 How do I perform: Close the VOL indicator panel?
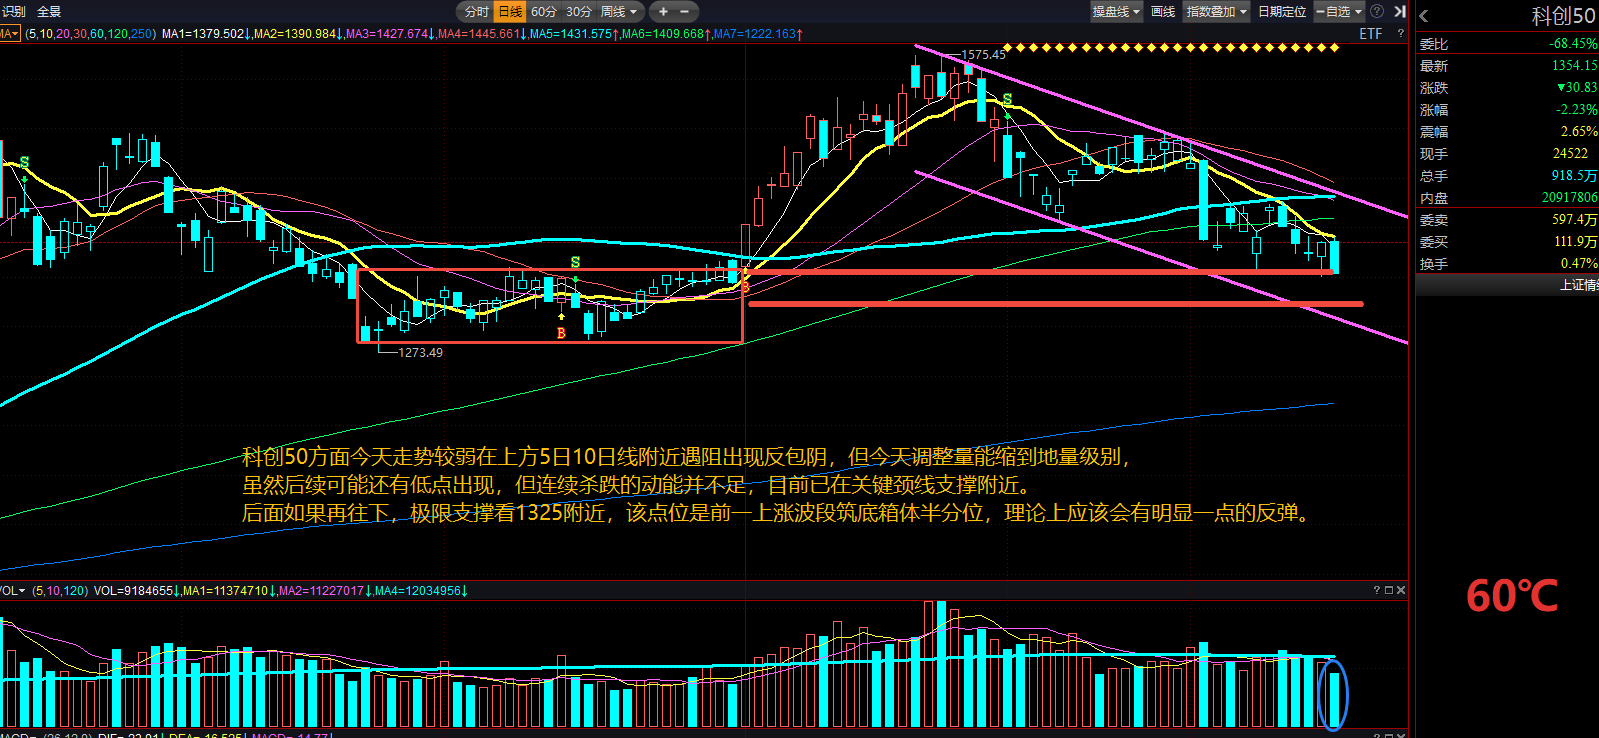click(x=1401, y=591)
